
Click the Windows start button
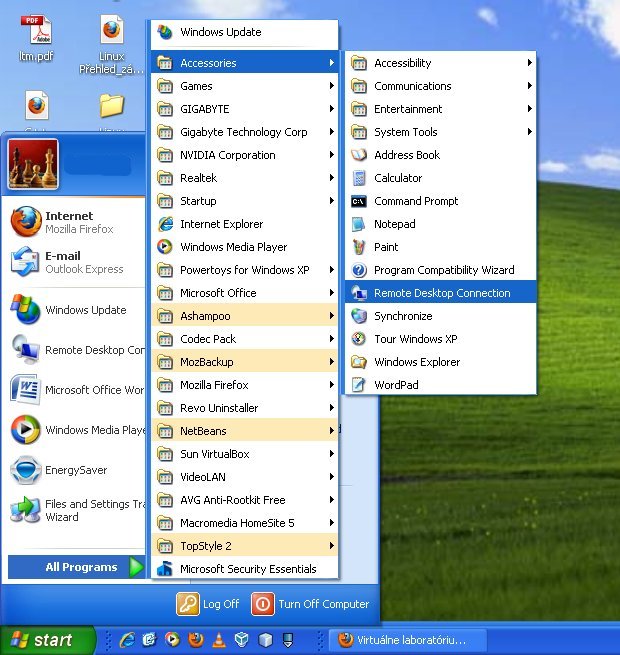[x=47, y=640]
